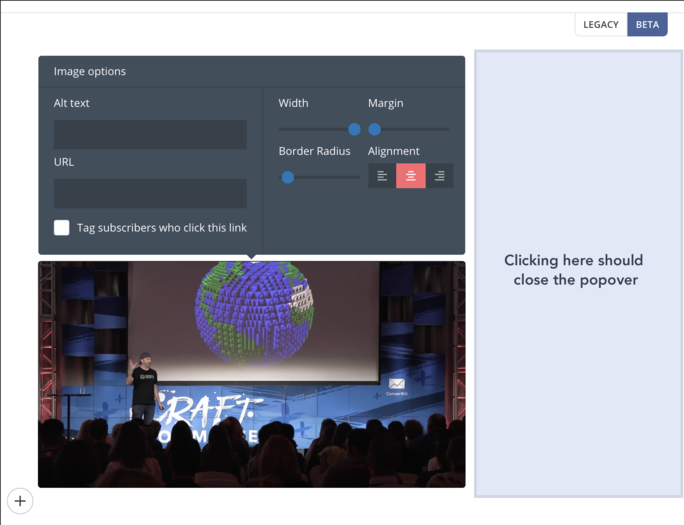684x525 pixels.
Task: Click the Margin slider handle
Action: point(374,129)
